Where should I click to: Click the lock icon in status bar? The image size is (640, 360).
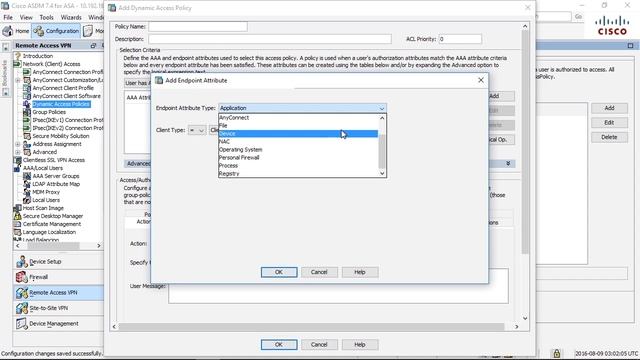[556, 353]
